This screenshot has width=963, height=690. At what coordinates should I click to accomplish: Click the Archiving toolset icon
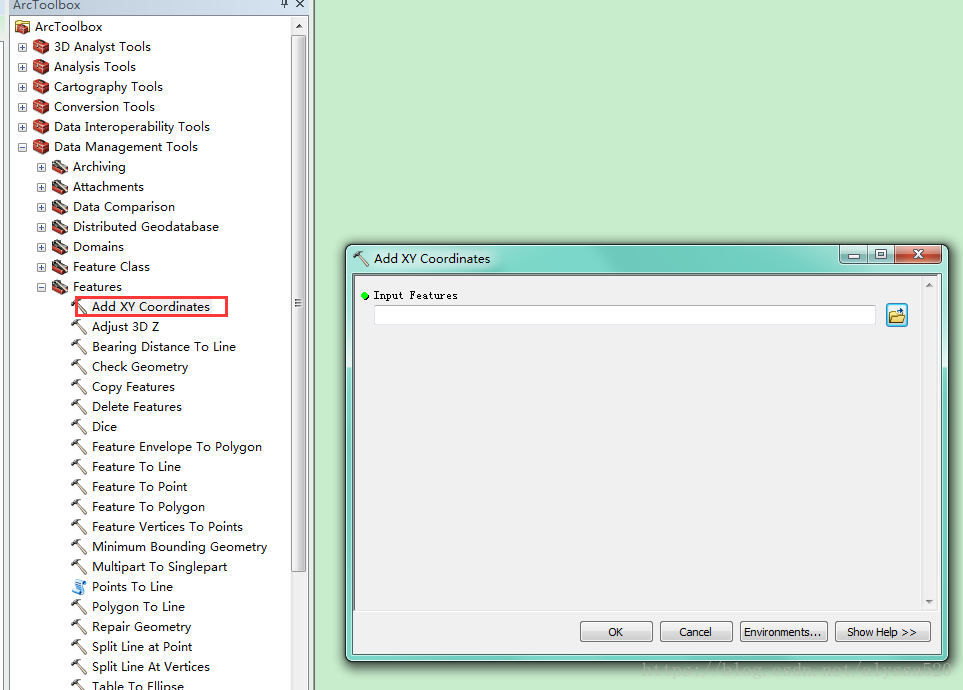[60, 167]
